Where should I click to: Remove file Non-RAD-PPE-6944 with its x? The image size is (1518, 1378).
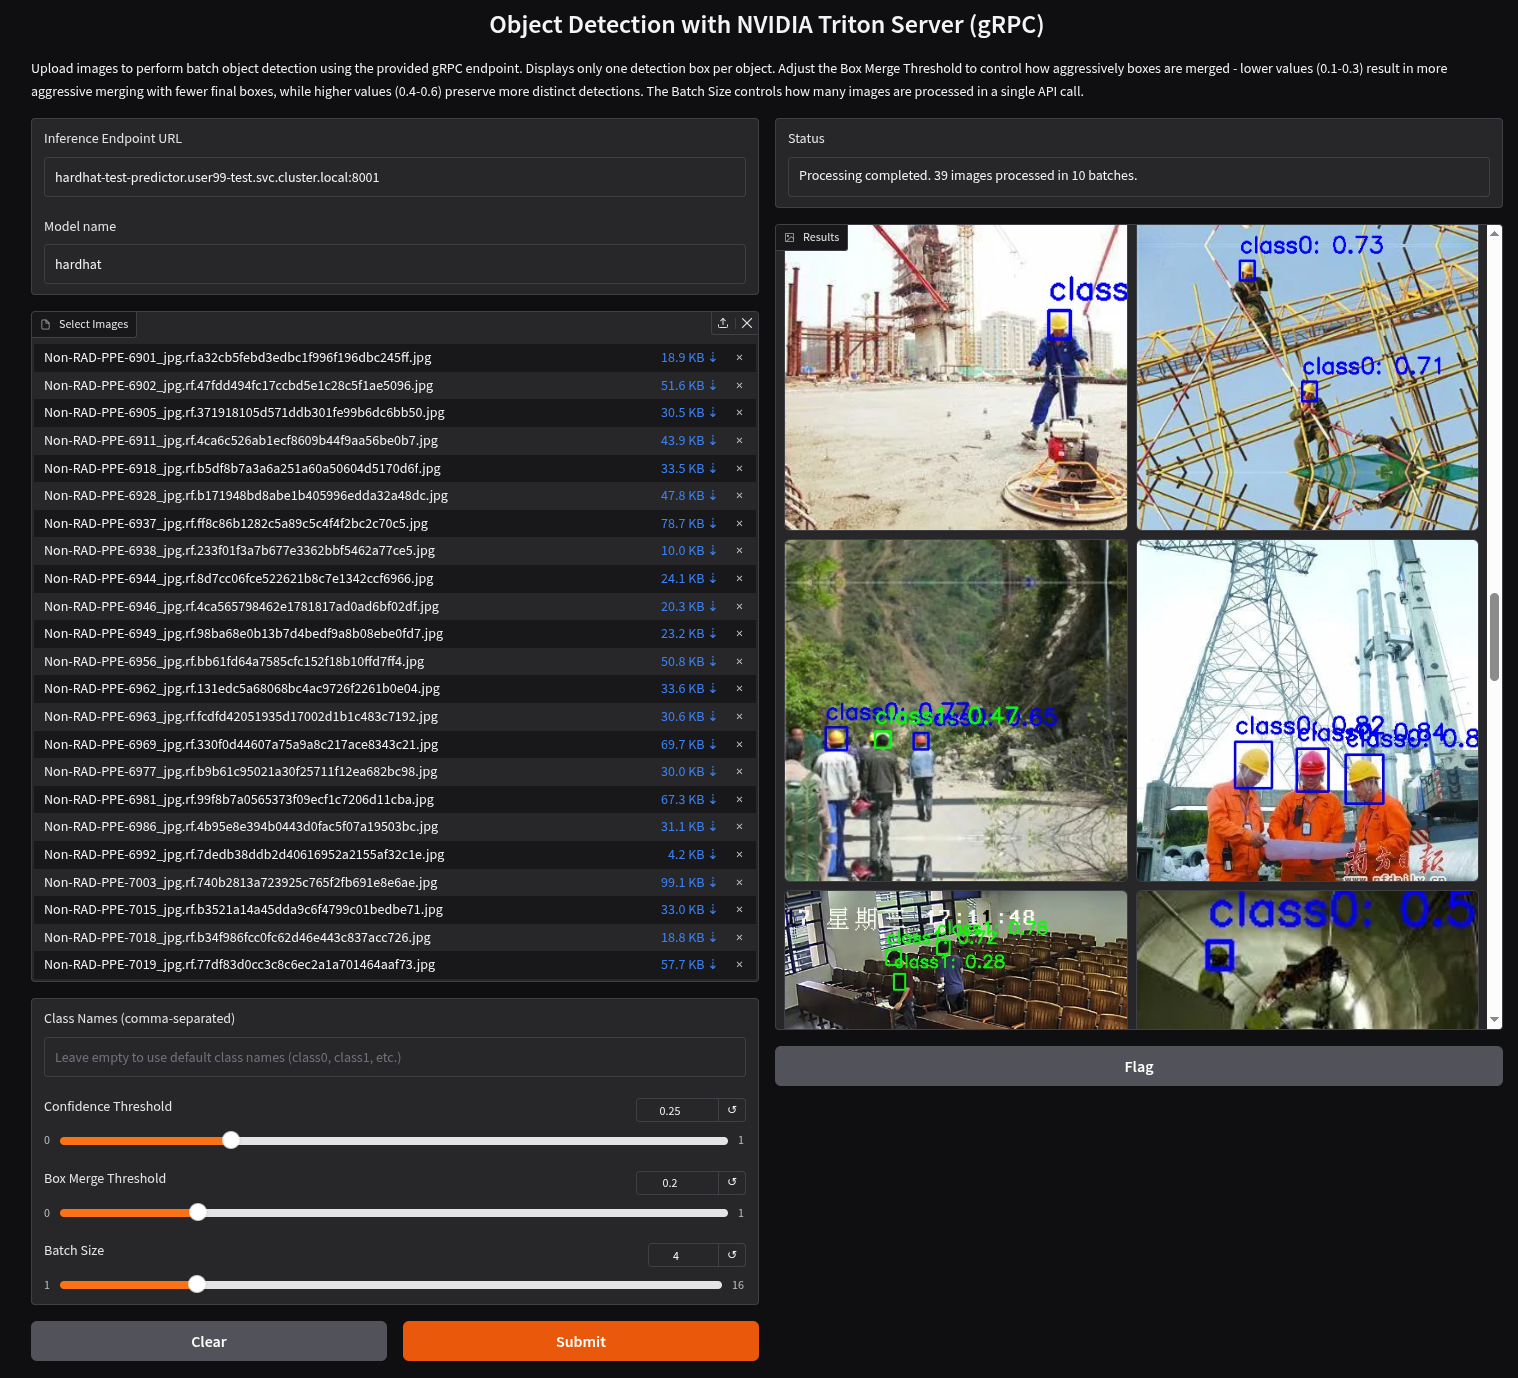739,578
